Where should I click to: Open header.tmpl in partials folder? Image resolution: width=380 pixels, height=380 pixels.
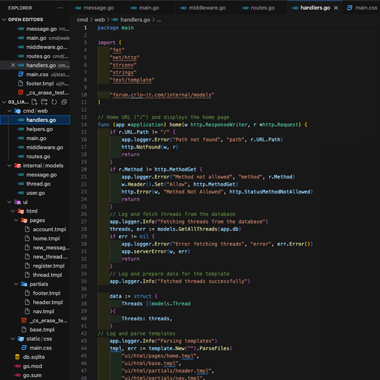click(35, 302)
